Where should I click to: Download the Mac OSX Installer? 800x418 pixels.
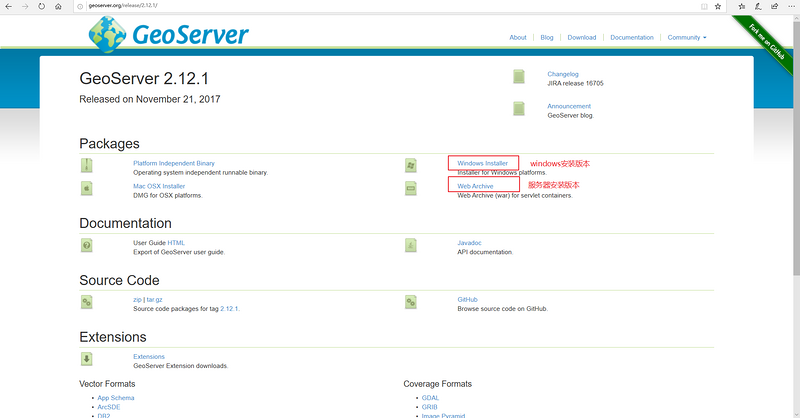coord(159,186)
